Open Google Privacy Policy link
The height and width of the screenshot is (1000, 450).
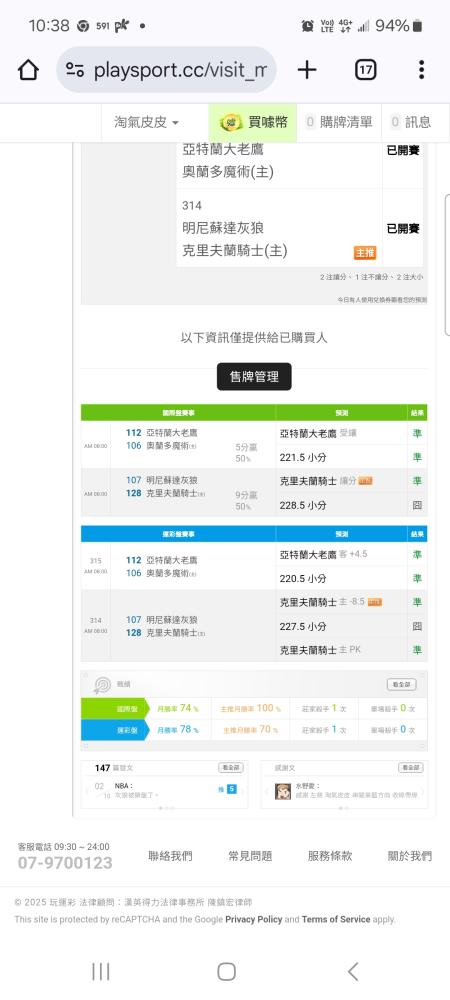pyautogui.click(x=254, y=919)
